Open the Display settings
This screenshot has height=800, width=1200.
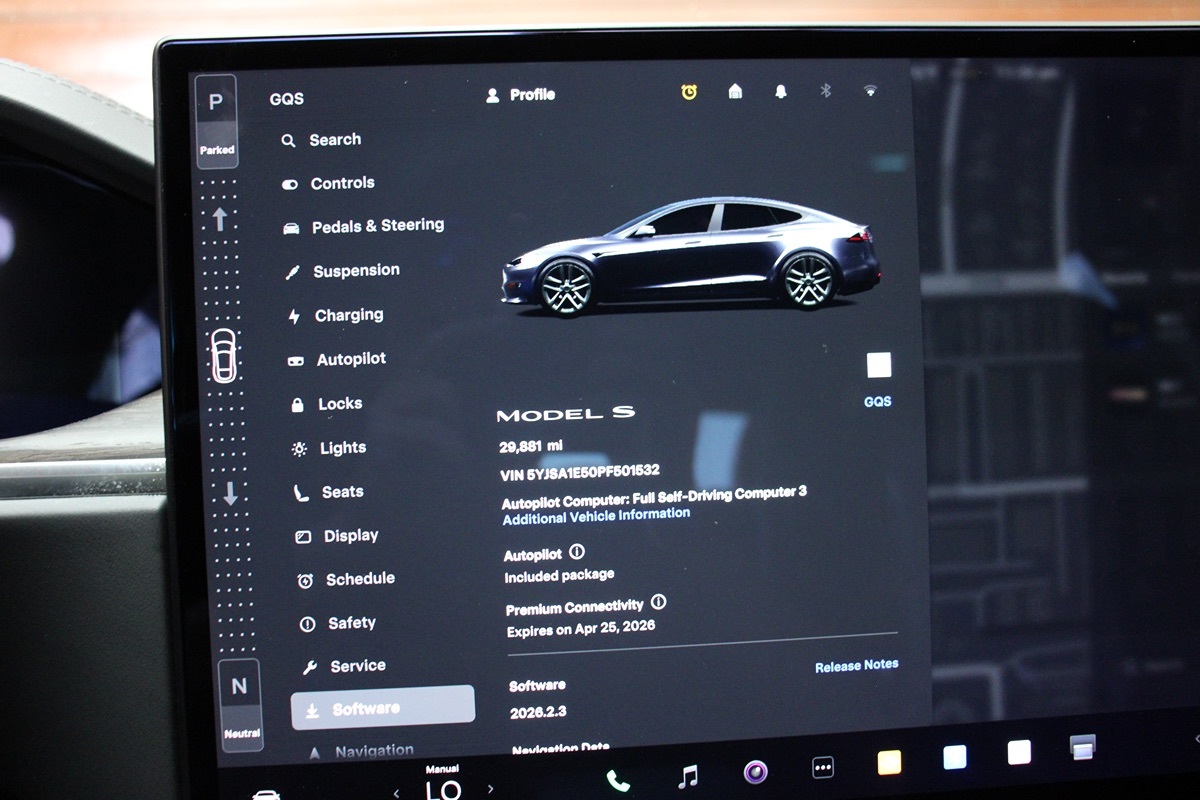[x=337, y=536]
